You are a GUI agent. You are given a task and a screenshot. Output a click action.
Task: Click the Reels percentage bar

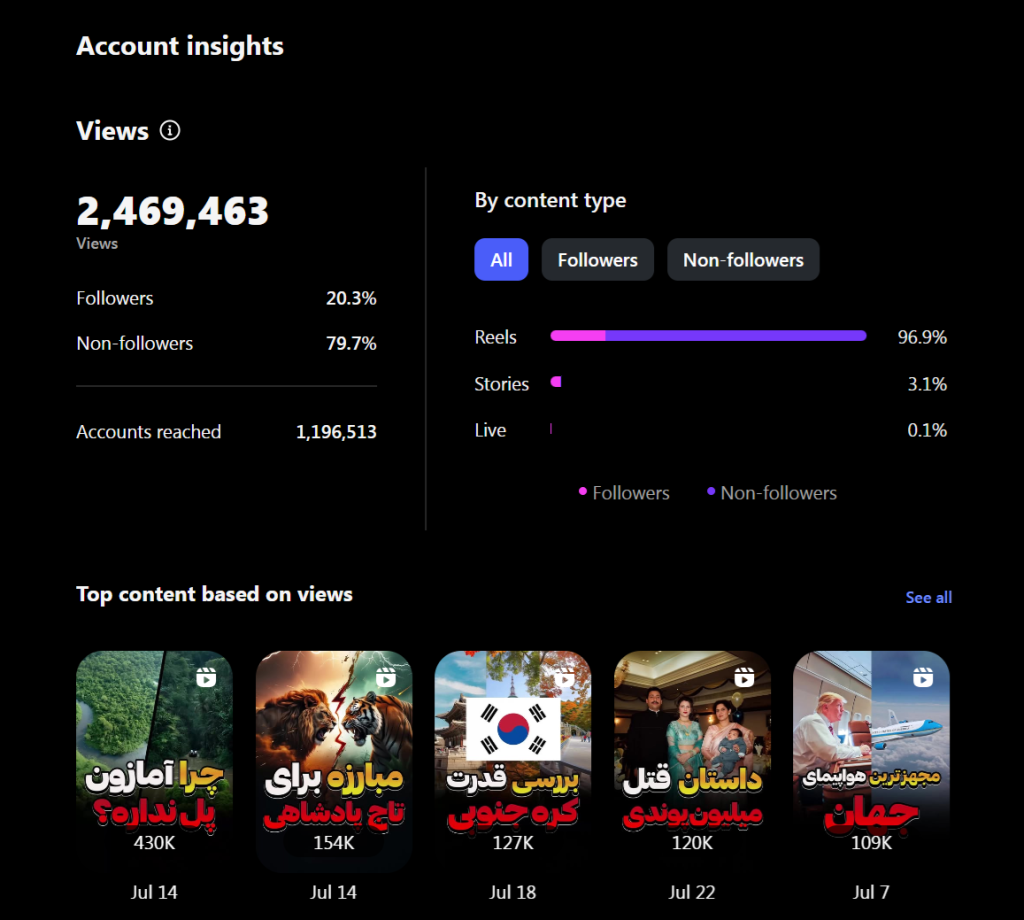pyautogui.click(x=708, y=336)
